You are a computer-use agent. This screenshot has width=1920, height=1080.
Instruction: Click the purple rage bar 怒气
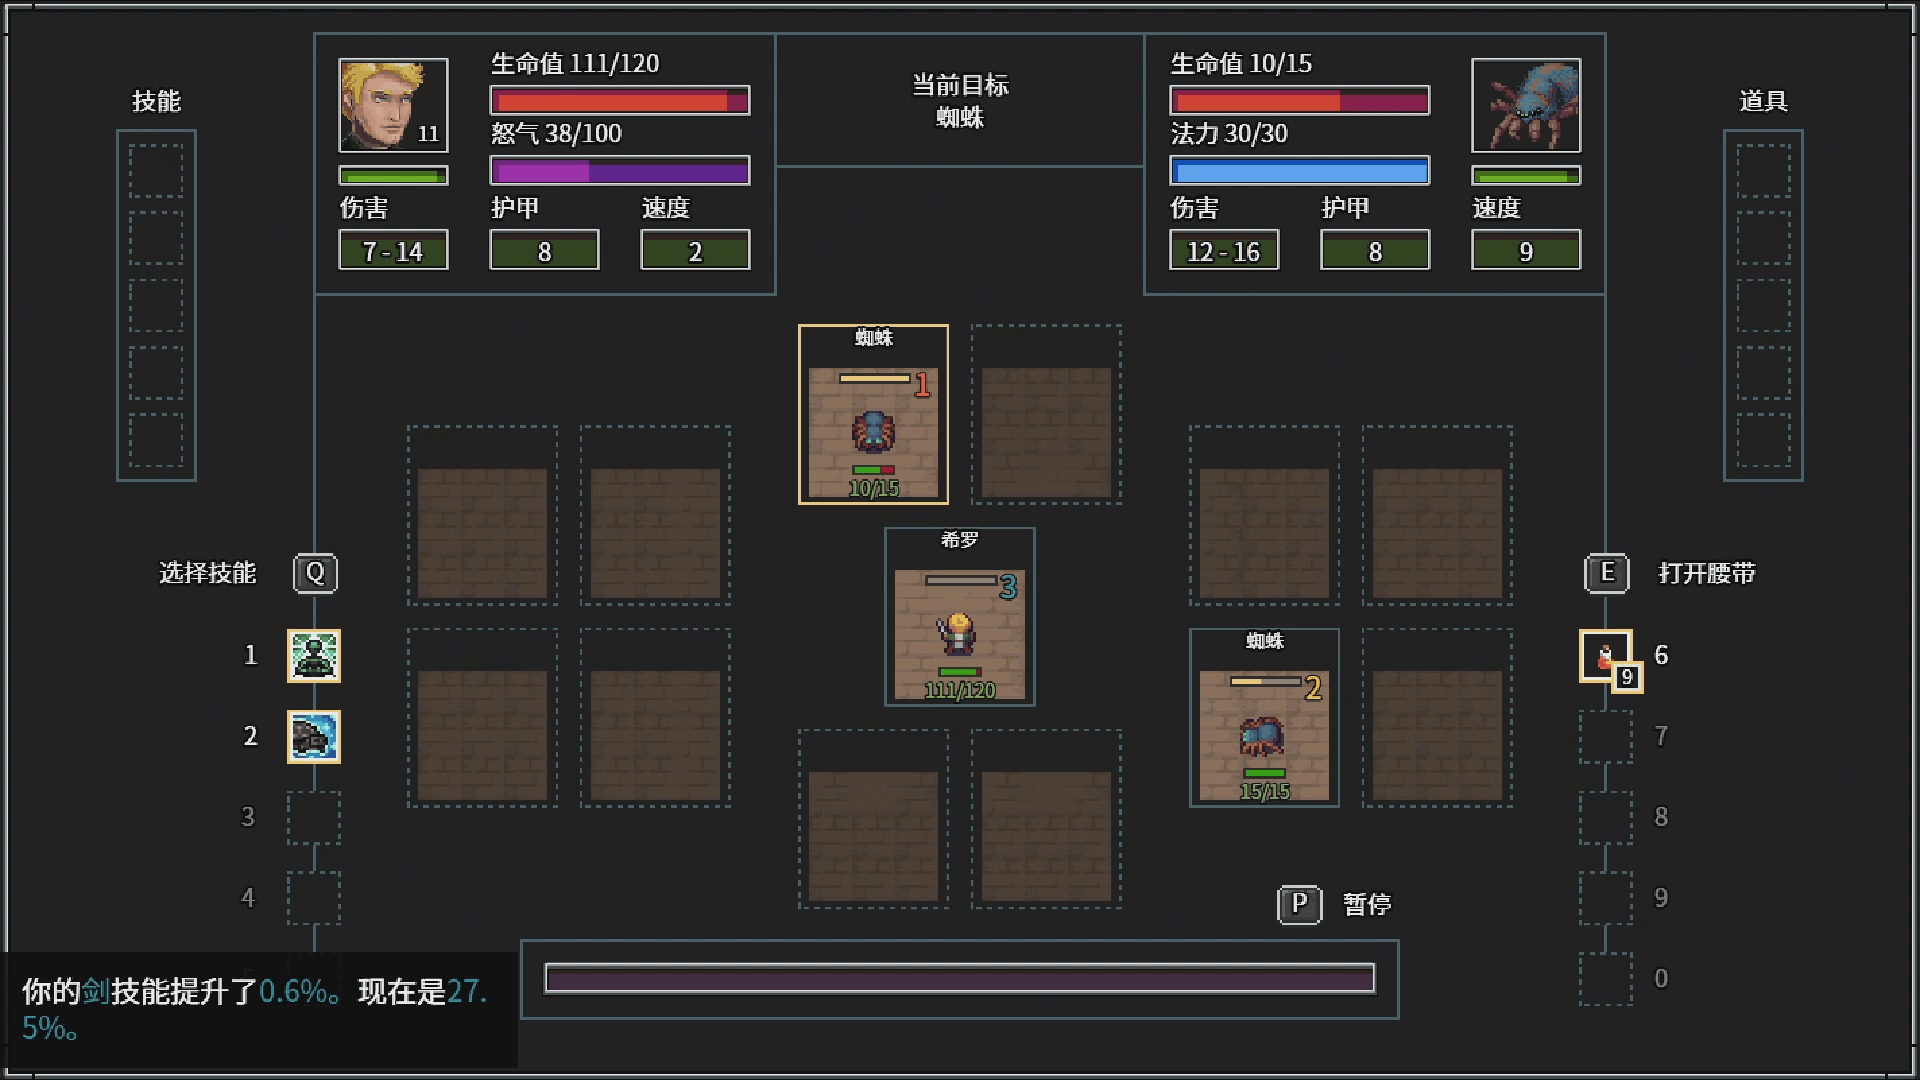point(619,171)
